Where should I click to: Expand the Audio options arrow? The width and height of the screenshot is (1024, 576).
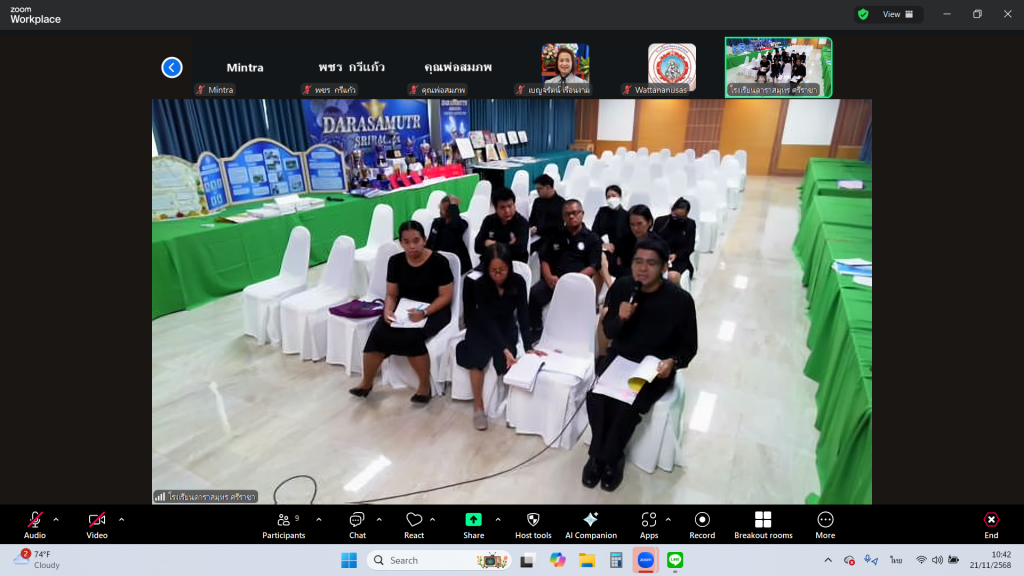[x=56, y=519]
